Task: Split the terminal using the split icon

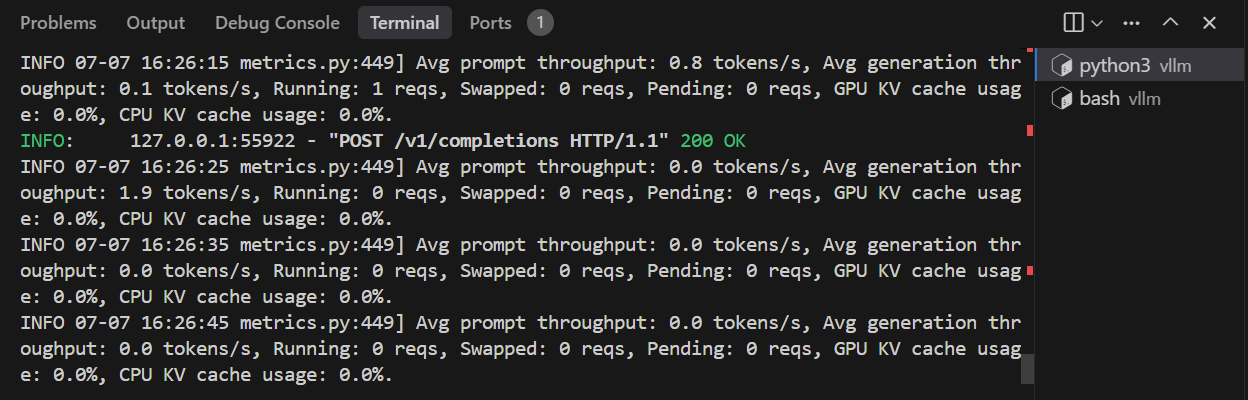Action: (x=1074, y=22)
